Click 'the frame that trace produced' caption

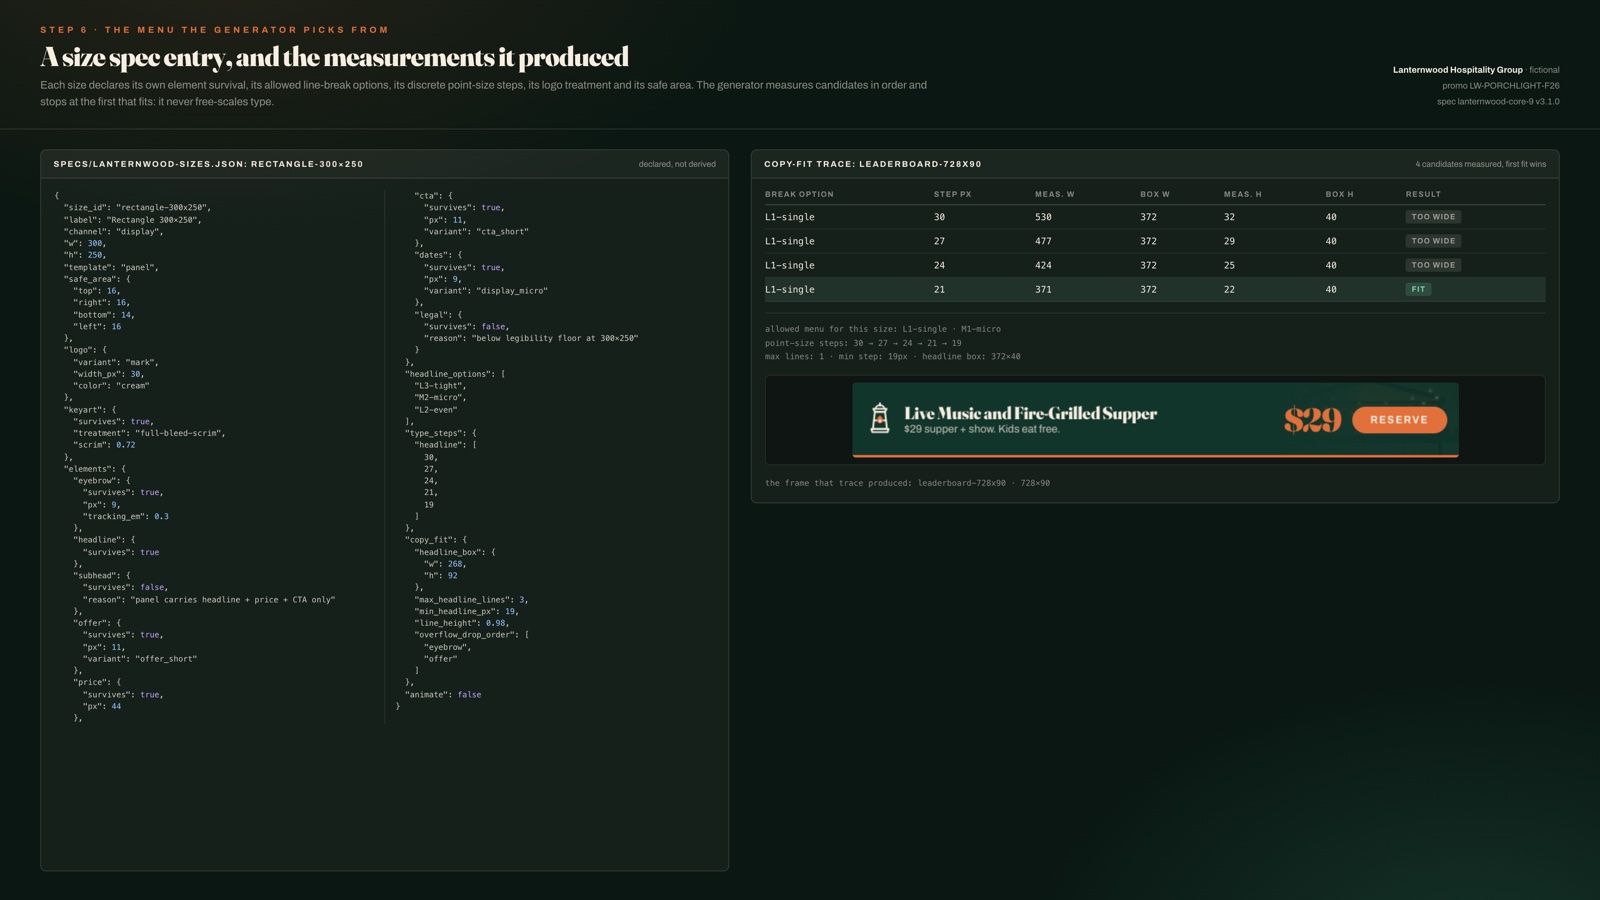coord(907,483)
